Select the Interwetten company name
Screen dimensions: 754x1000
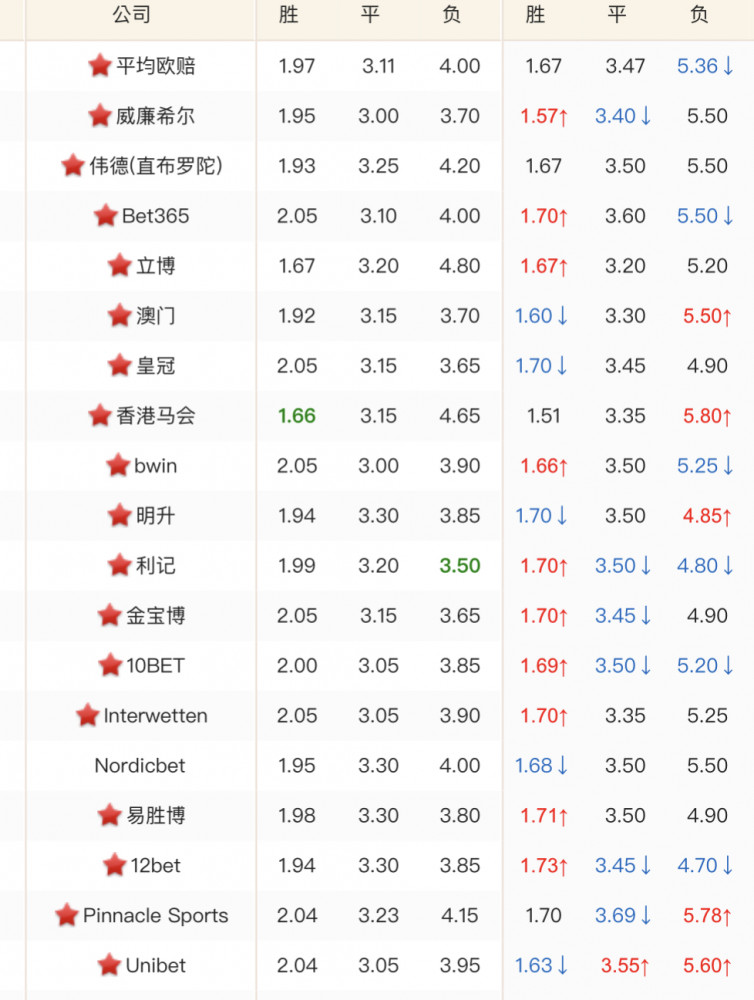click(156, 716)
